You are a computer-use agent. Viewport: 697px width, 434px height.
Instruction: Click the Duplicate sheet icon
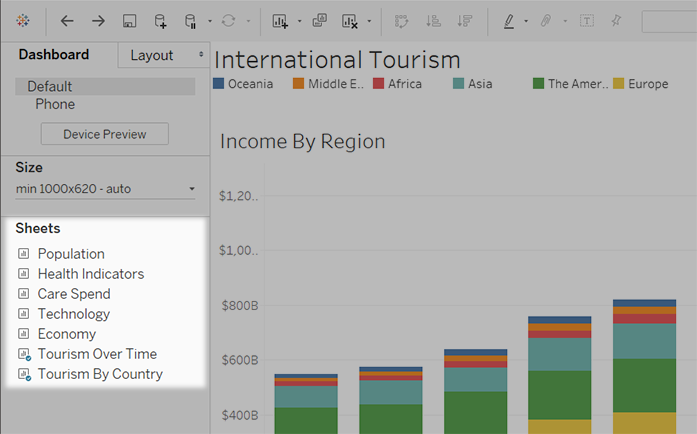320,20
